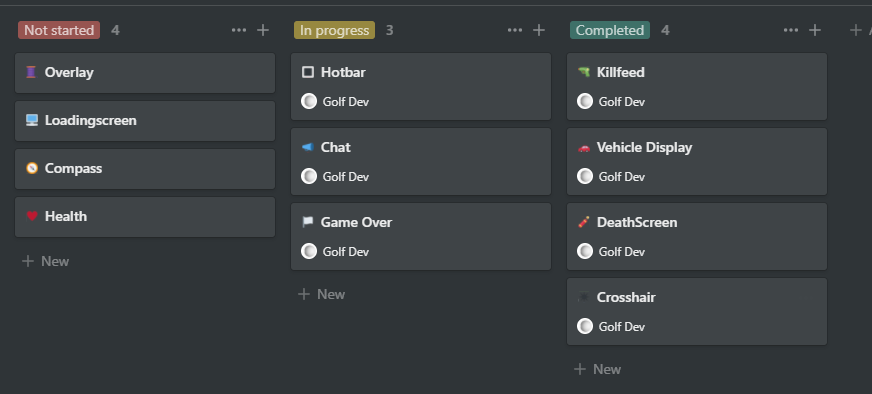Select the yellow In progress status tag
This screenshot has width=872, height=394.
[x=334, y=30]
